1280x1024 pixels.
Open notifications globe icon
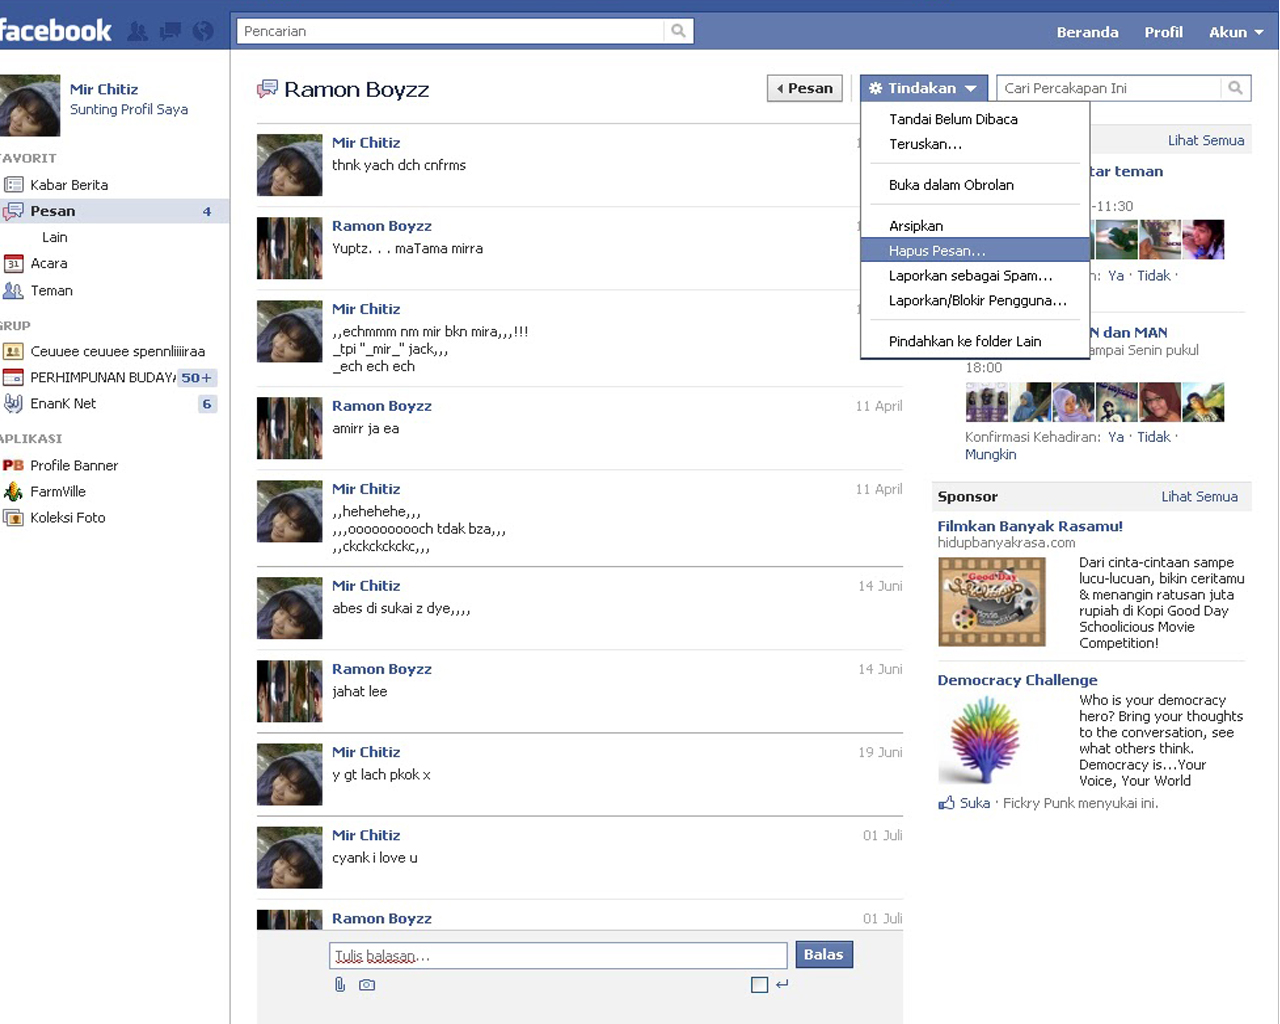point(203,31)
